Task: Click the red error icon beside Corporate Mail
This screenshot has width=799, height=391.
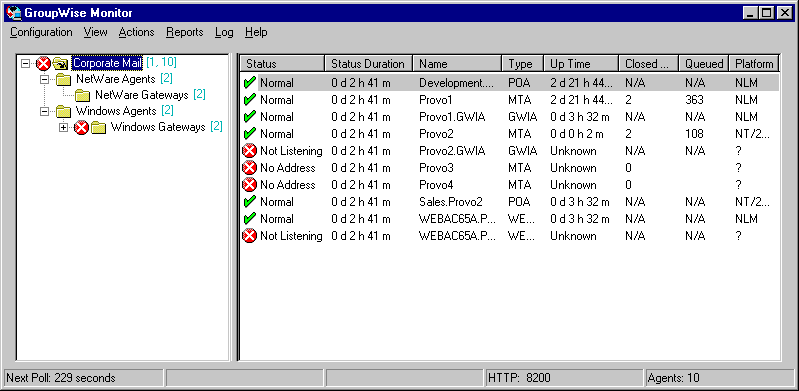Action: tap(44, 64)
